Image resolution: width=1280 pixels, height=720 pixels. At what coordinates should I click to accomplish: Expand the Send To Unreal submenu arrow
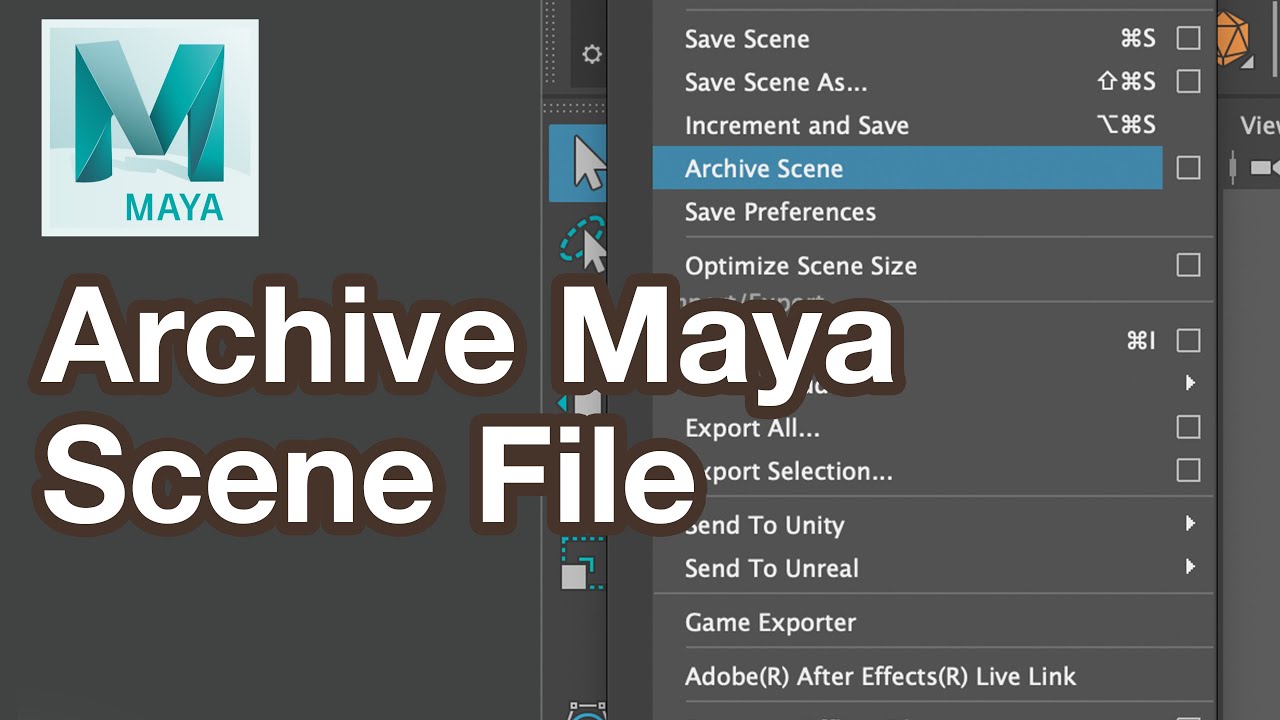1190,566
